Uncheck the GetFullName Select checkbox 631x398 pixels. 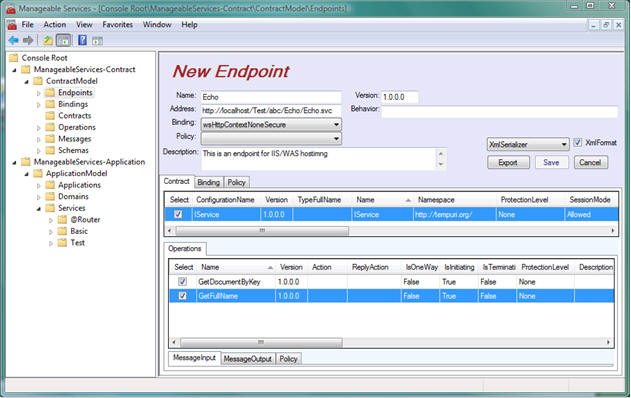182,296
